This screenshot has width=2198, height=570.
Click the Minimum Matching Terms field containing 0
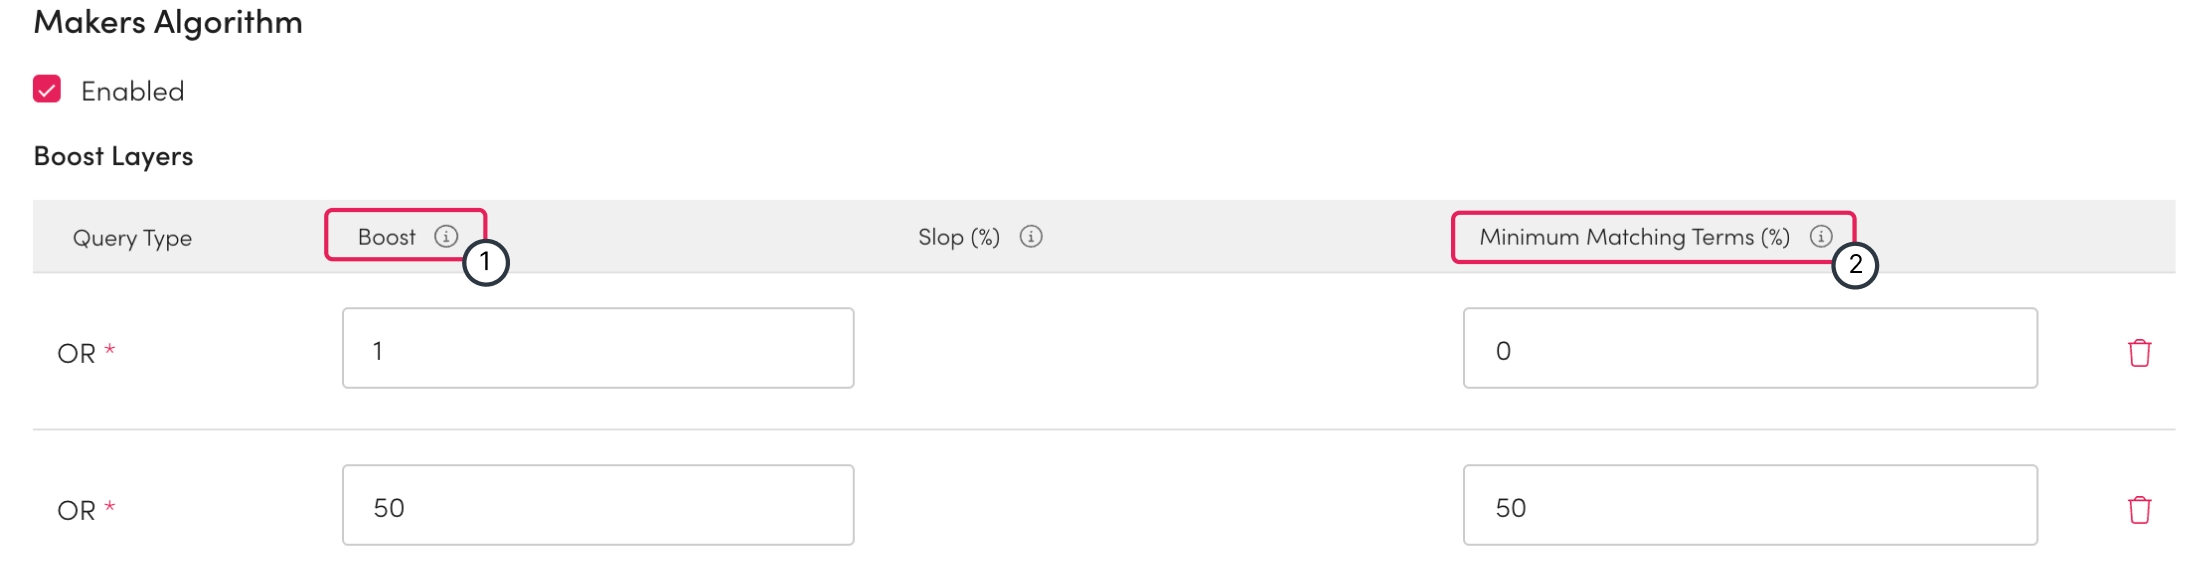click(1750, 348)
